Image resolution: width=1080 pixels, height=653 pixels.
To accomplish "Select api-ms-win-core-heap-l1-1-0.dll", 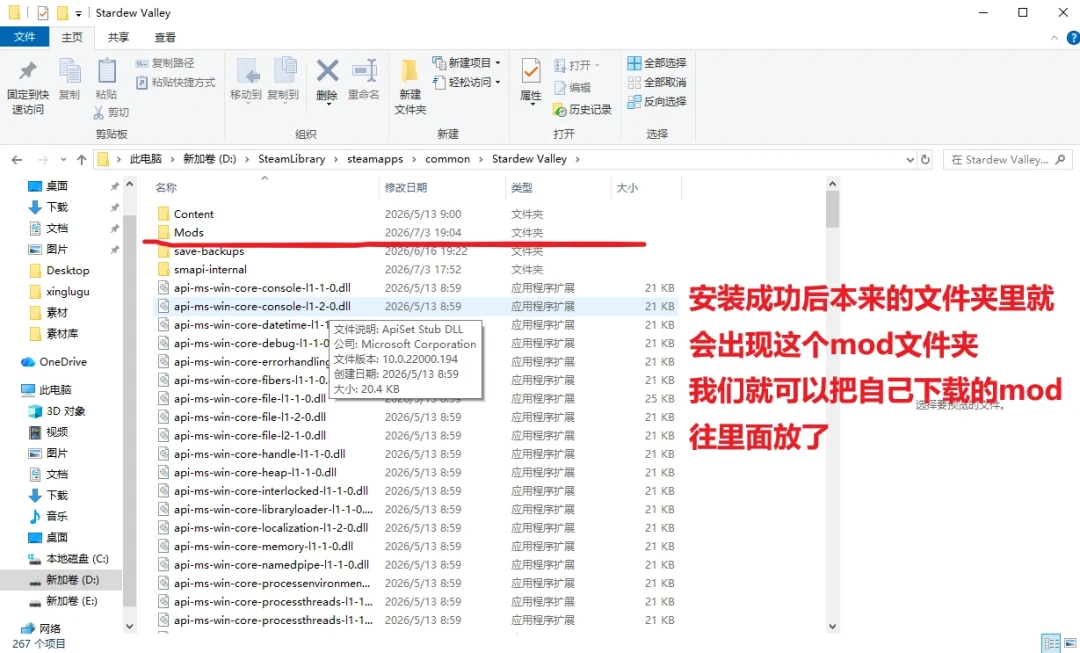I will click(255, 473).
